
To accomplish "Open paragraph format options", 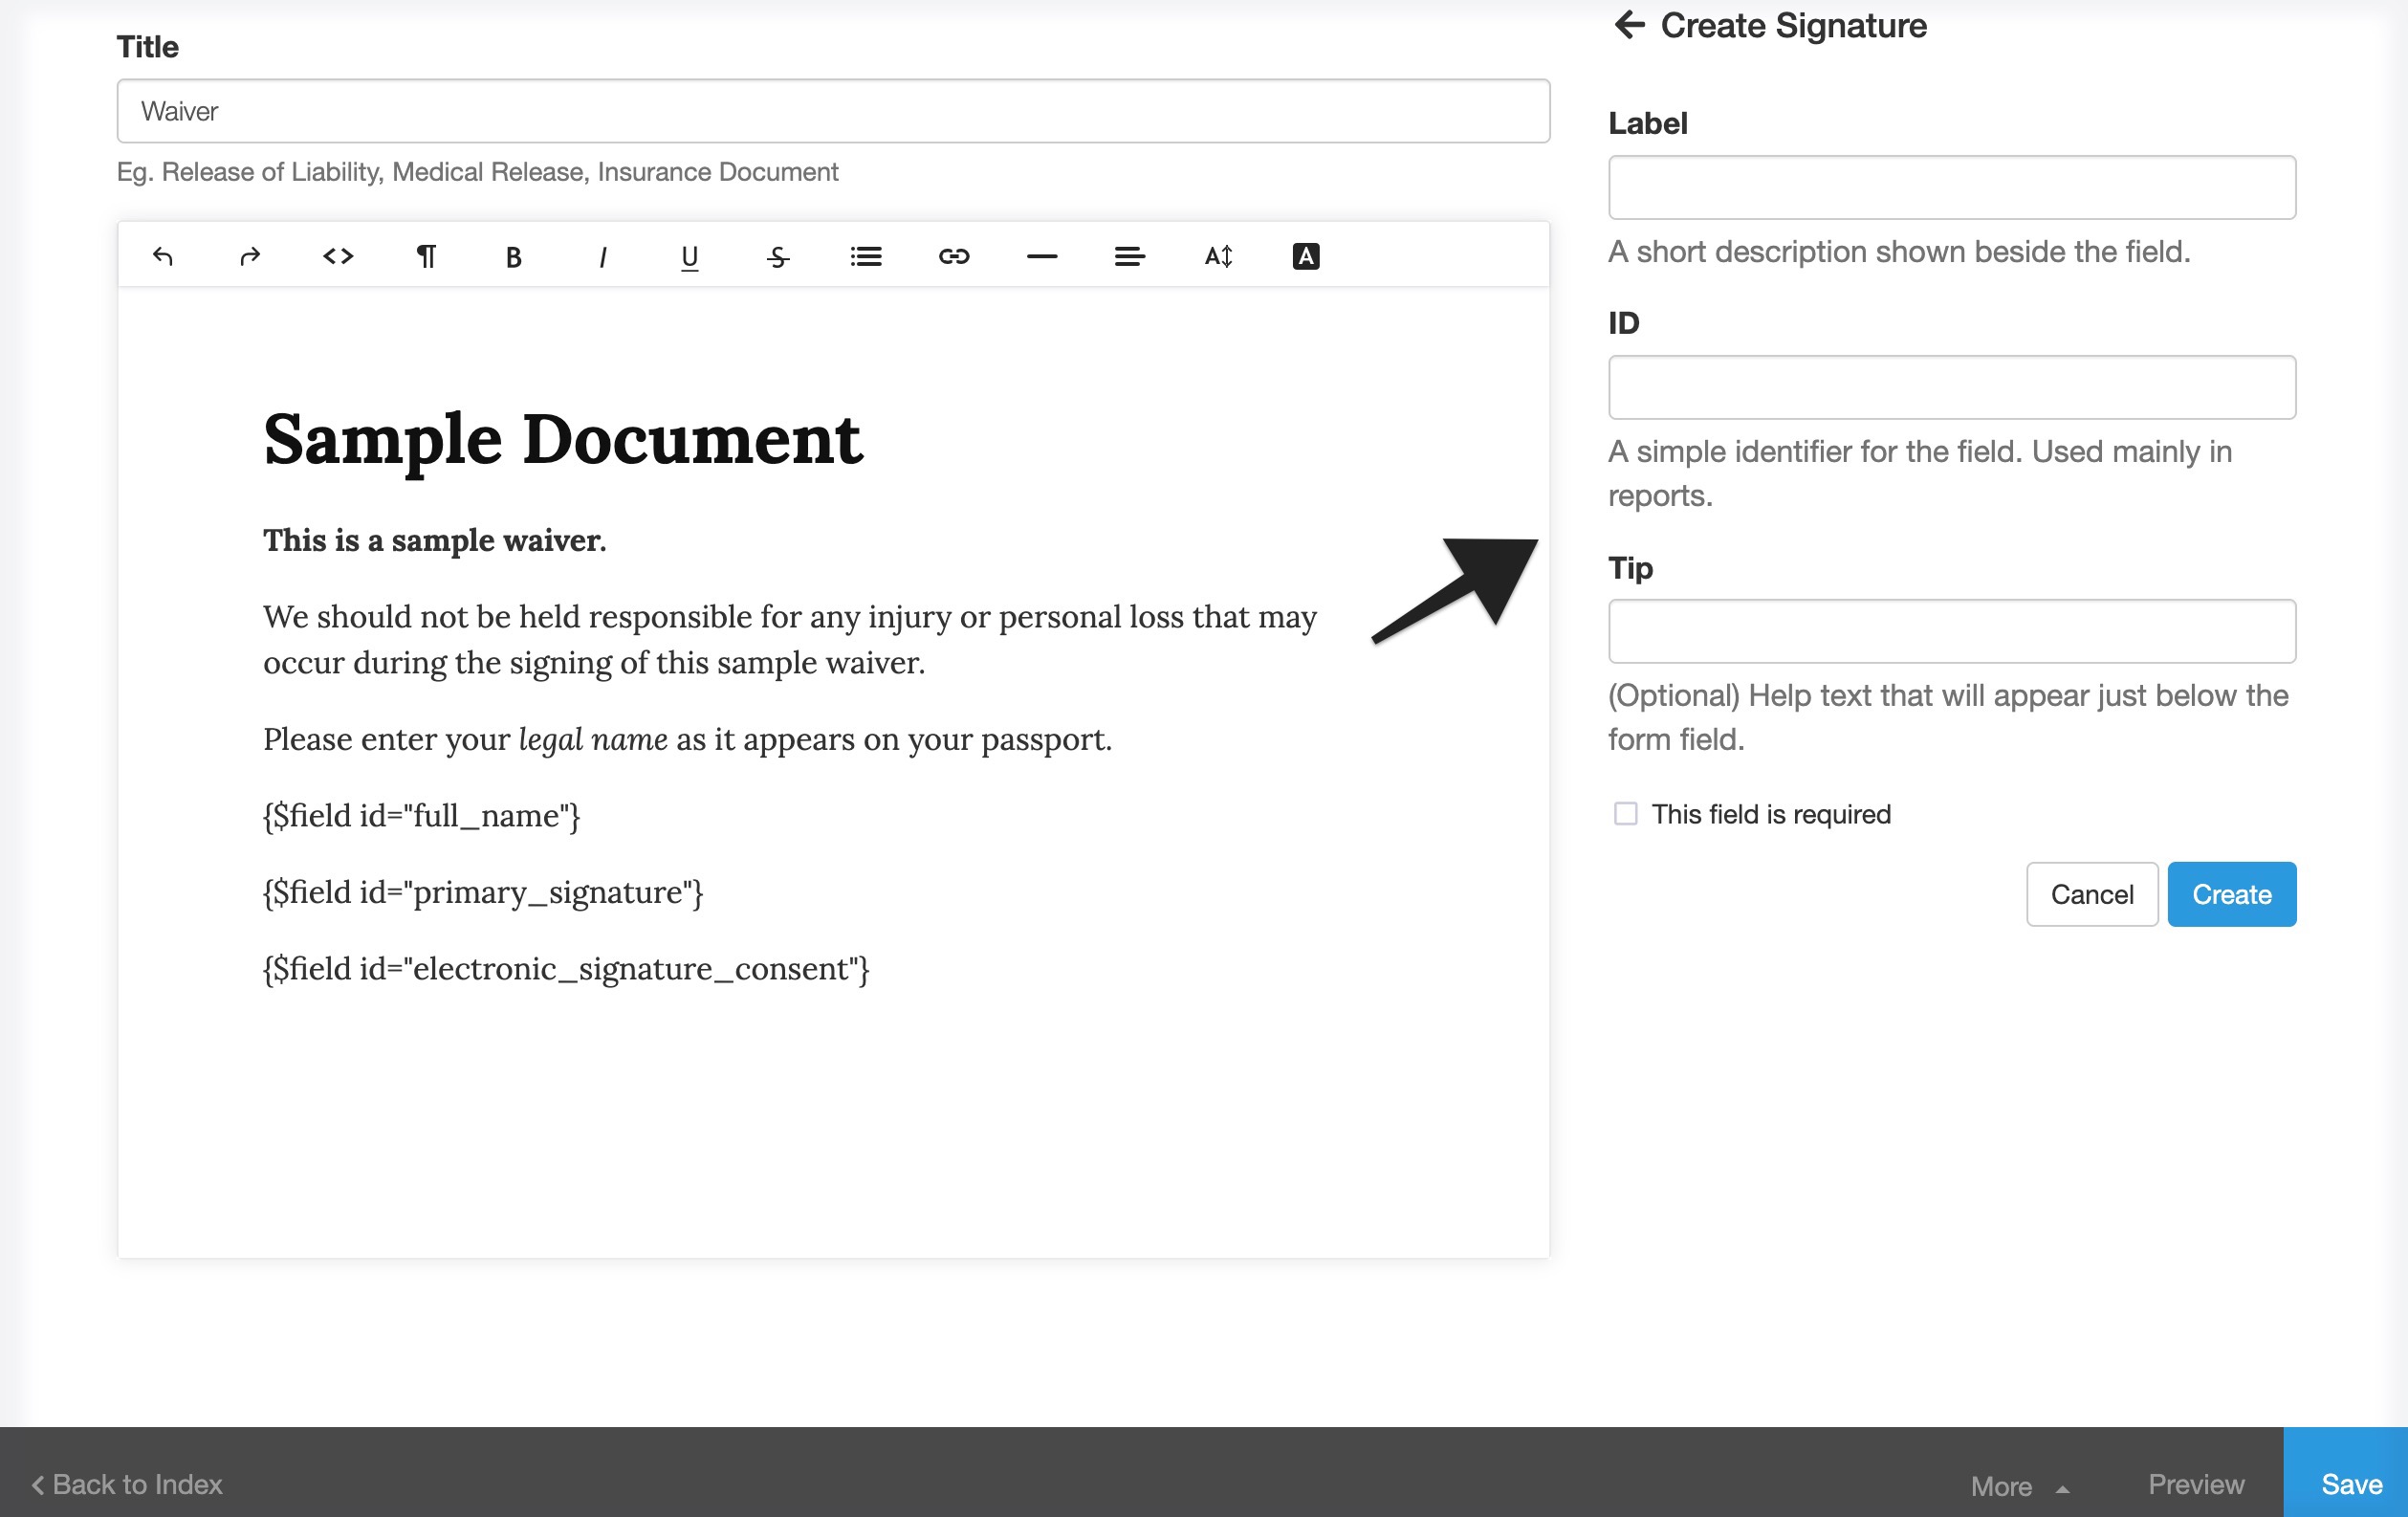I will click(x=426, y=257).
